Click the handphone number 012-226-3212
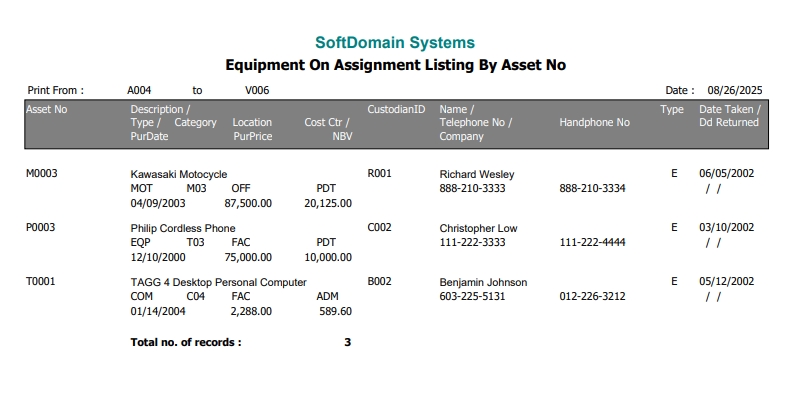 coord(592,296)
